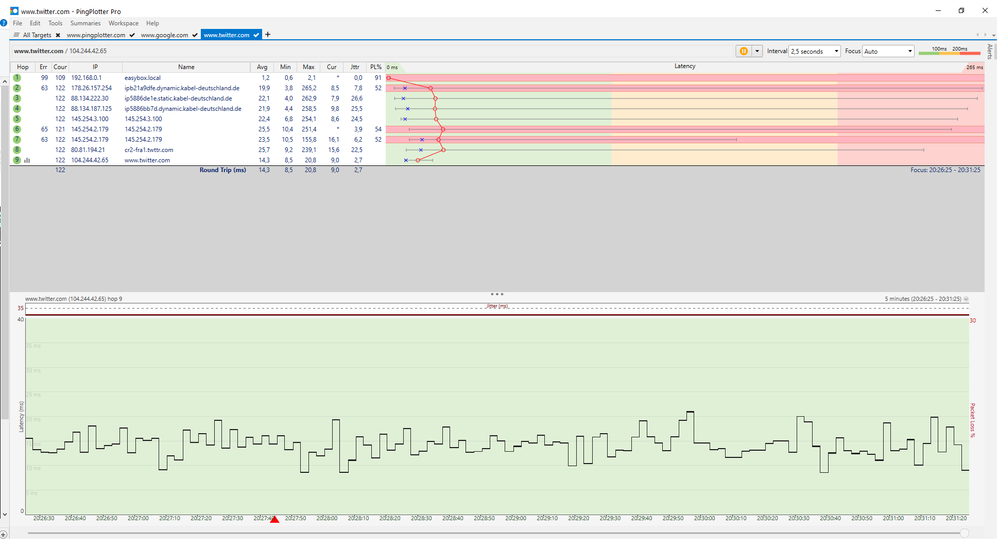This screenshot has height=544, width=998.
Task: Switch to the All Targets tab
Action: pyautogui.click(x=36, y=35)
